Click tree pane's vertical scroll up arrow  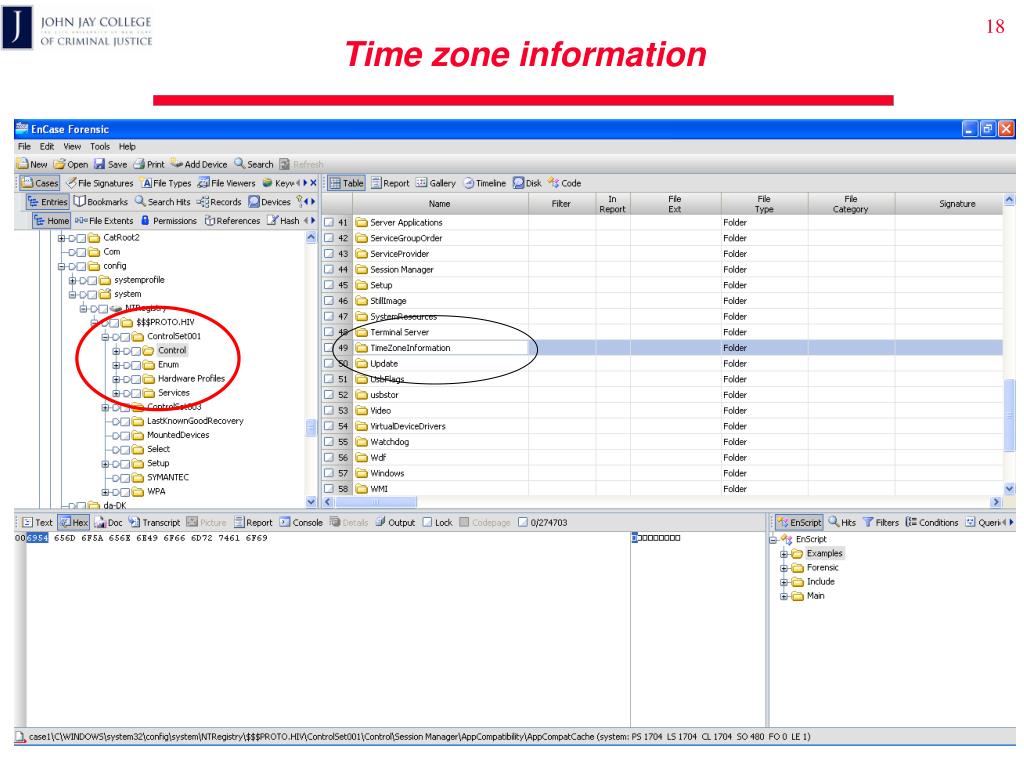(311, 238)
